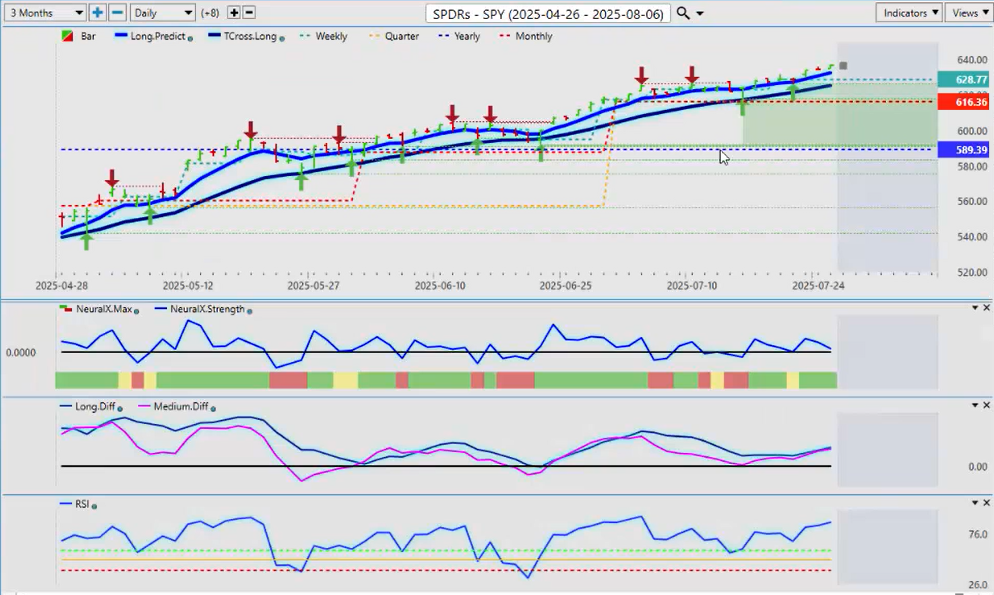Click the black plus forecast increment button
The image size is (994, 595).
(x=234, y=13)
